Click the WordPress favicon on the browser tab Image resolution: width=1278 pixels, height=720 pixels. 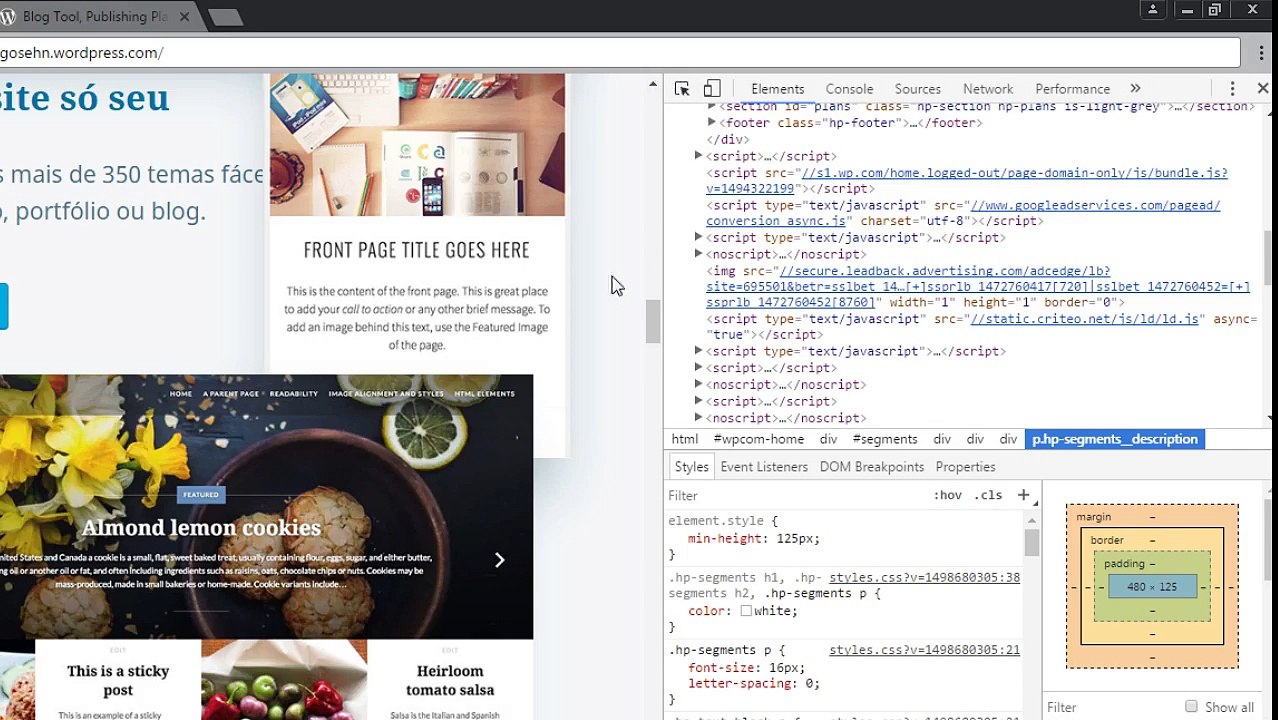pos(7,17)
